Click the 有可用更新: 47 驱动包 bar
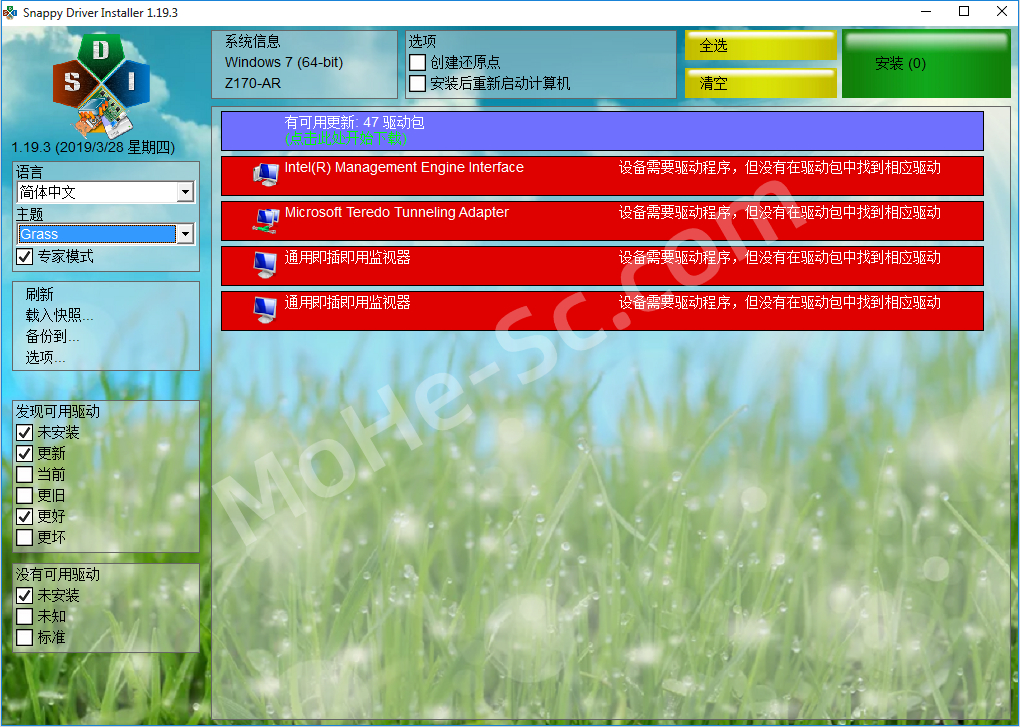 click(x=602, y=131)
